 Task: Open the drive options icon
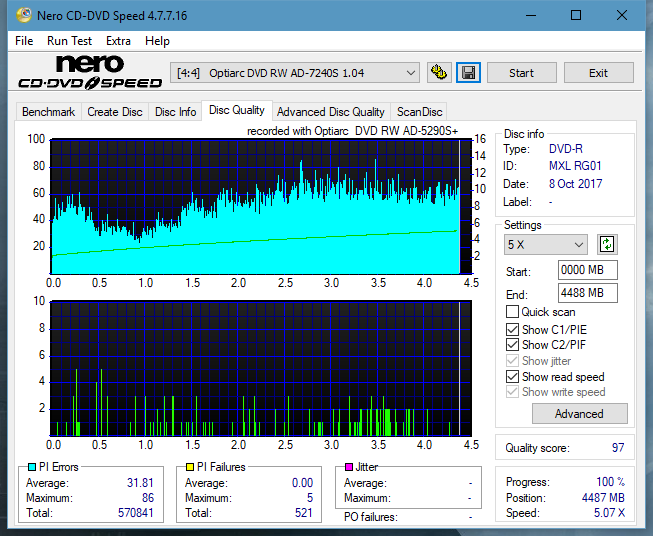coord(439,73)
